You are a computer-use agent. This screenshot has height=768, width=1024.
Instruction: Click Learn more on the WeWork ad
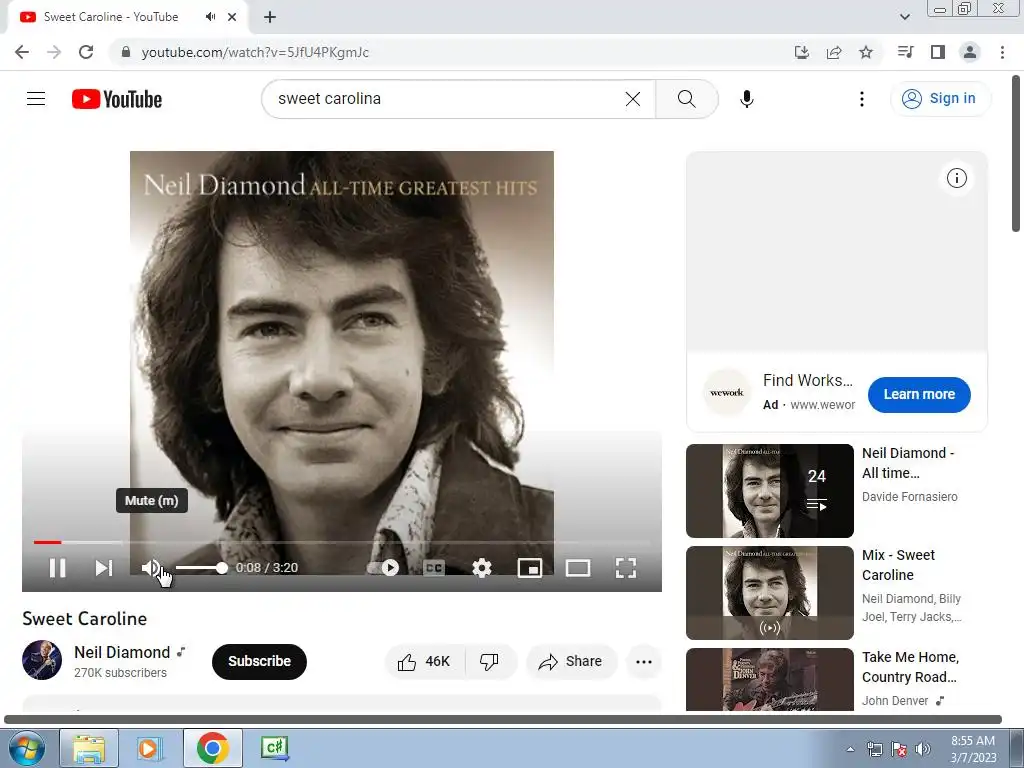click(x=919, y=394)
